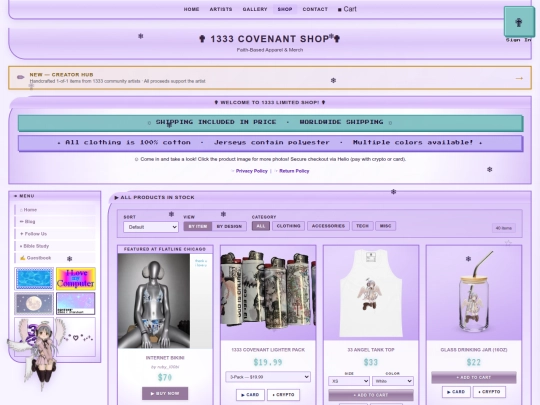Select the Shop navigation item
540x405 pixels.
click(x=285, y=9)
